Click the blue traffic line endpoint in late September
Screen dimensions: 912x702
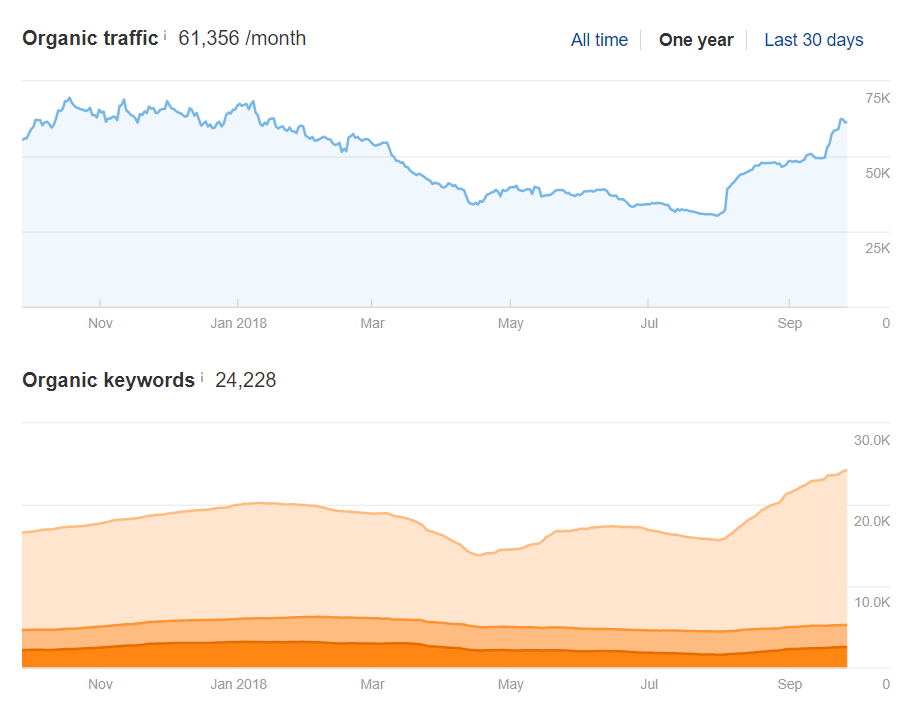[846, 122]
